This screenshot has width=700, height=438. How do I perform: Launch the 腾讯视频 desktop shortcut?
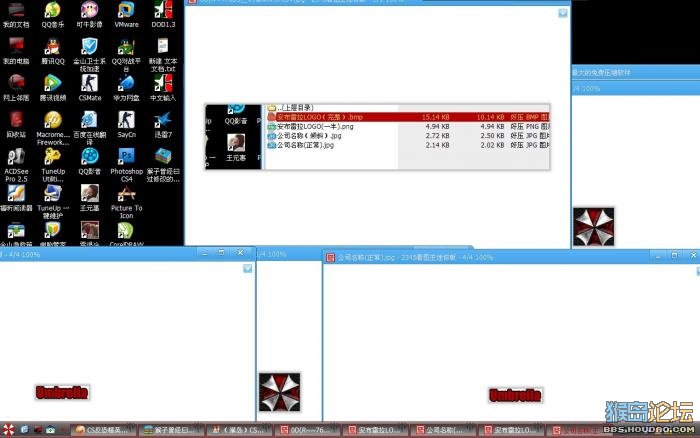click(x=53, y=88)
